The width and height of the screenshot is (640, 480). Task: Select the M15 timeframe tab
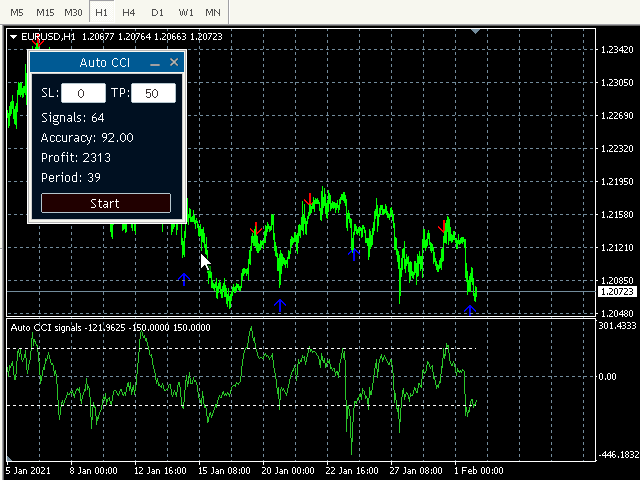pyautogui.click(x=44, y=12)
